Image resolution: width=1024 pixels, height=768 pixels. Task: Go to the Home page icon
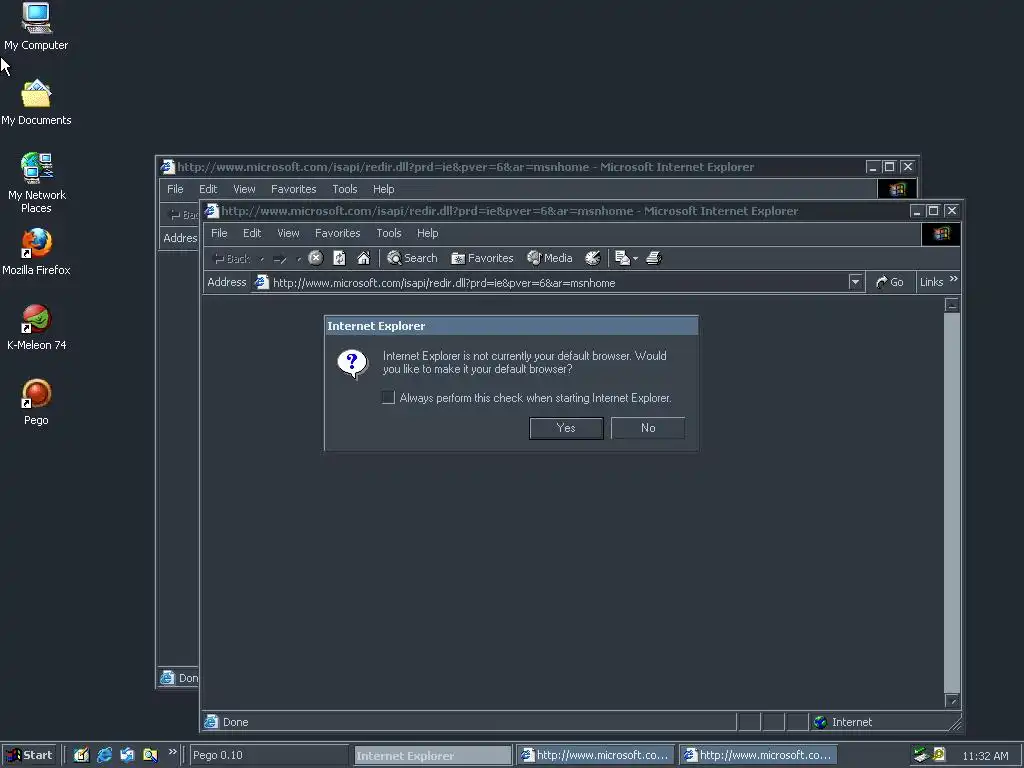tap(364, 258)
